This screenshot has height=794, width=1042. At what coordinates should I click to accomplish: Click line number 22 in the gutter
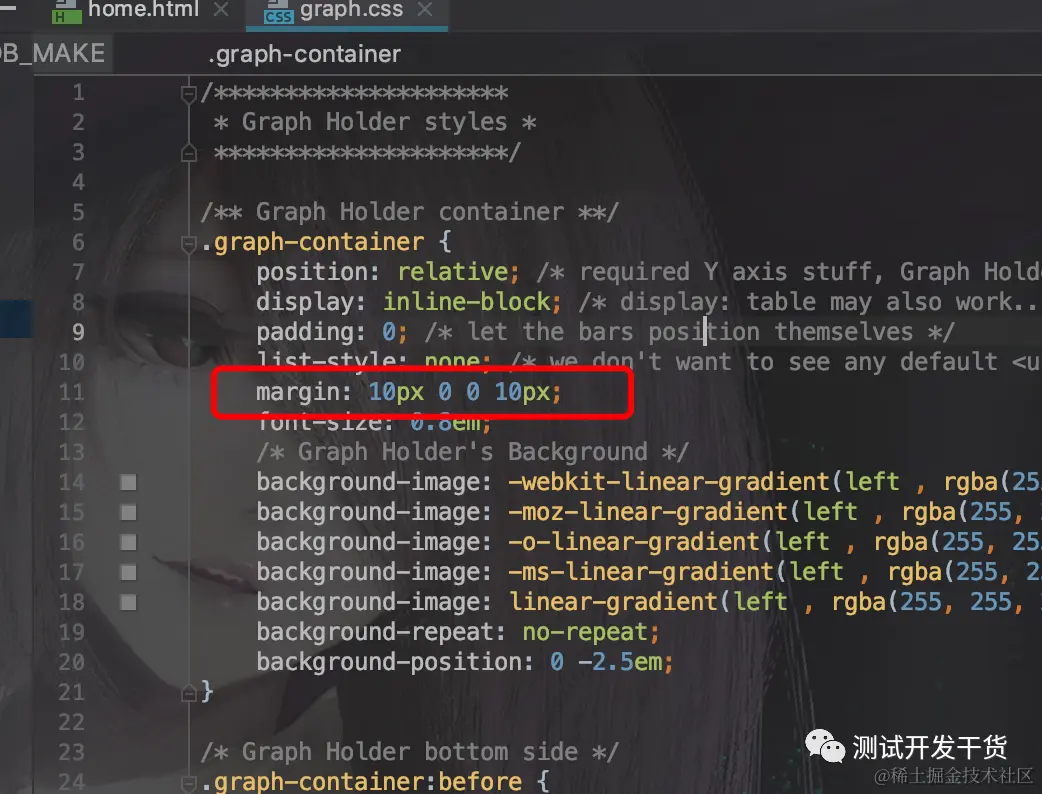tap(72, 722)
